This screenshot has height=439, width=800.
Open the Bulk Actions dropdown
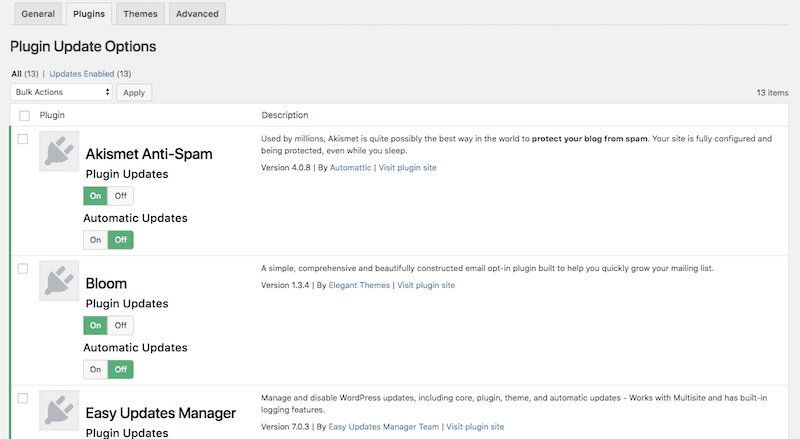tap(61, 92)
